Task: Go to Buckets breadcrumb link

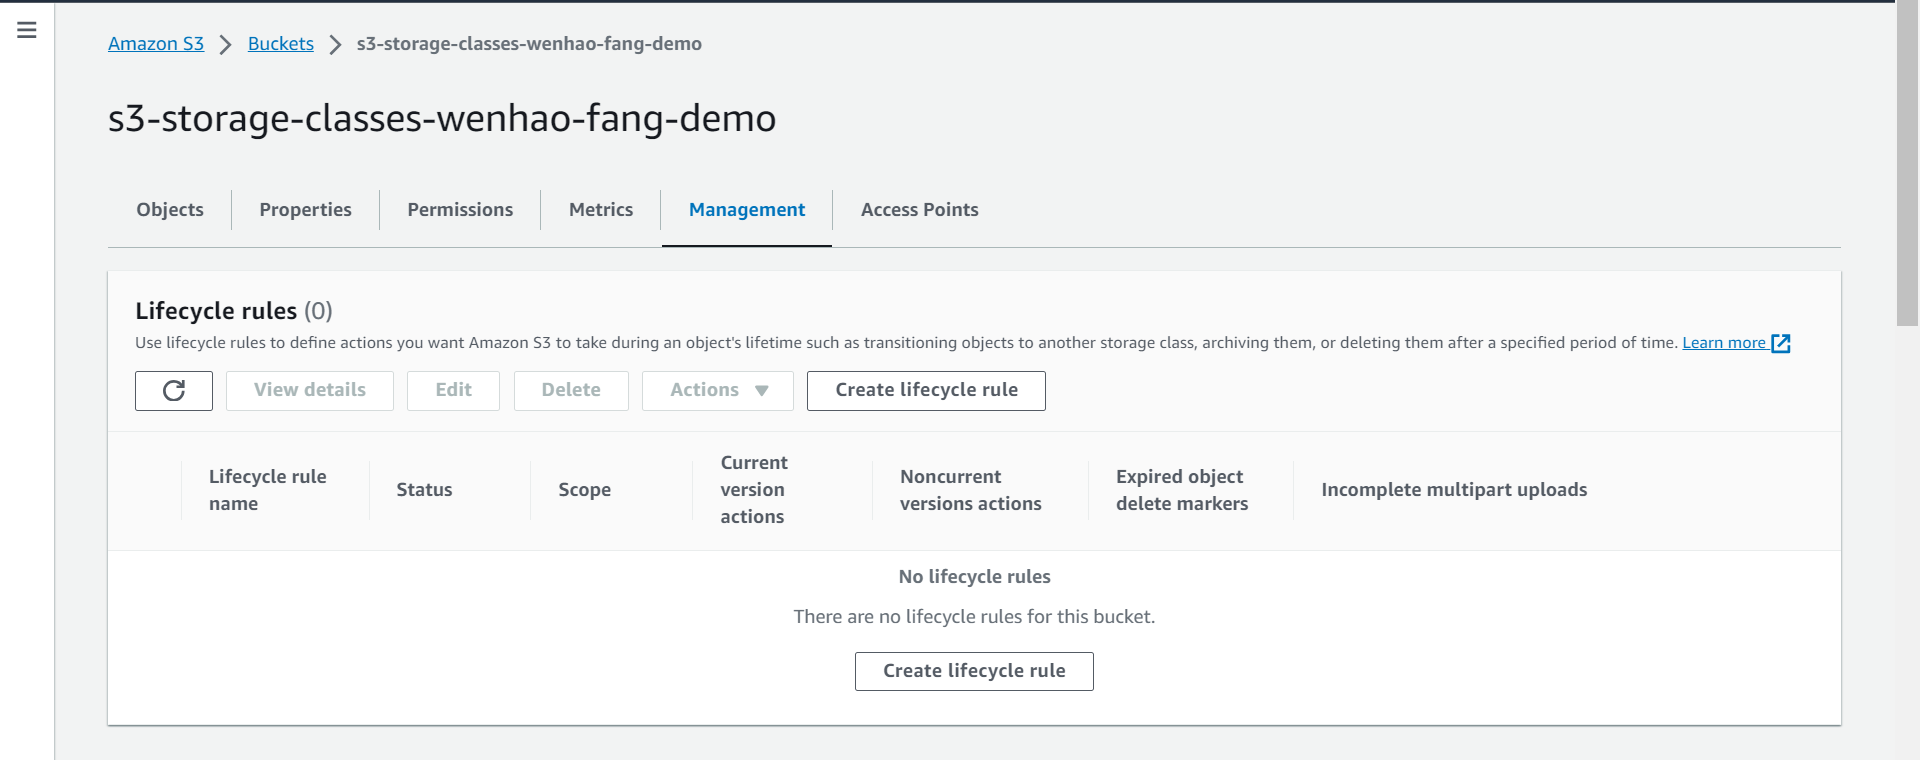Action: (281, 44)
